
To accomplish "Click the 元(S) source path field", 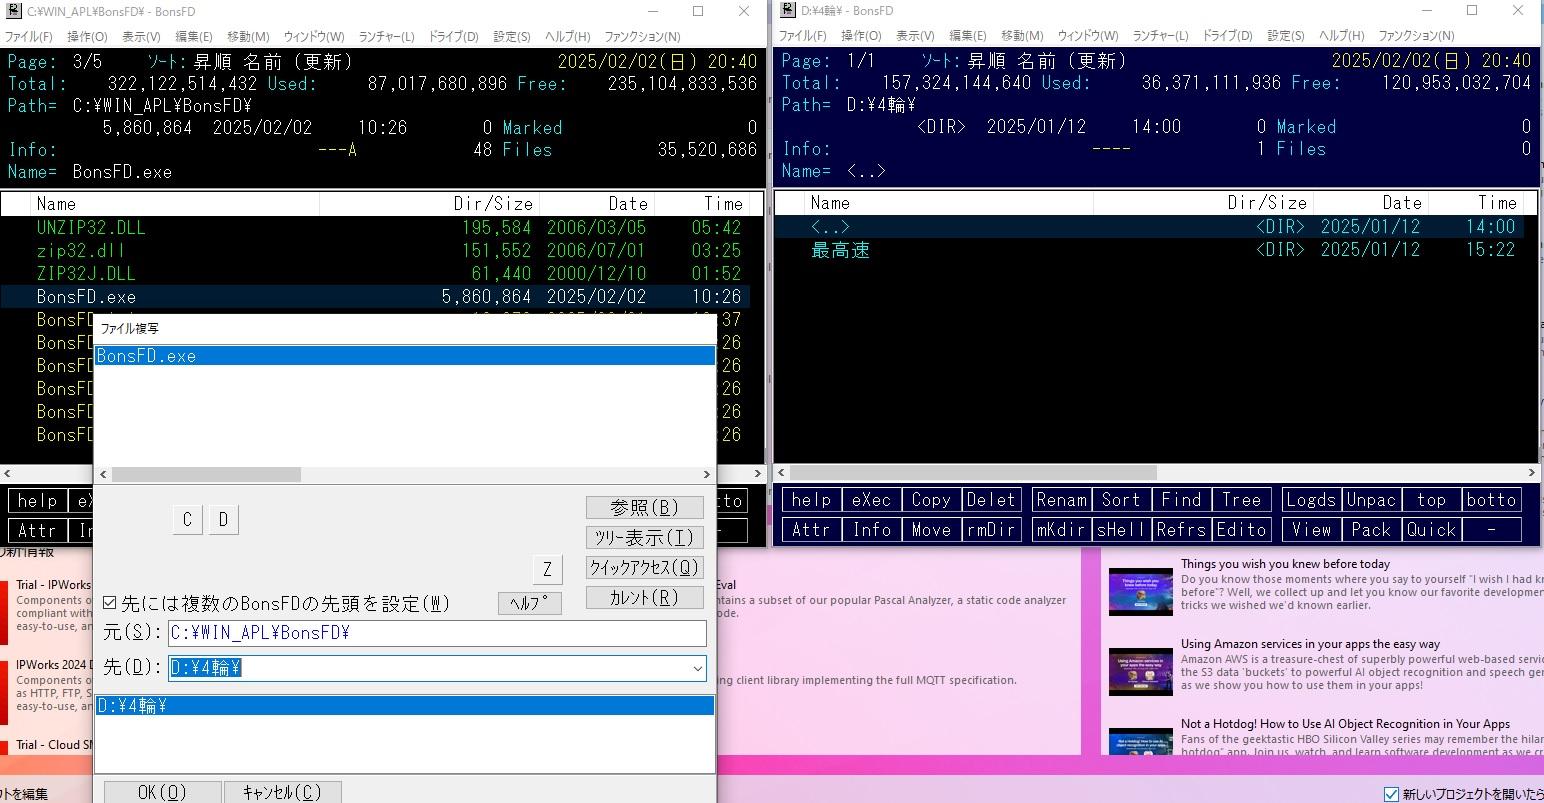I will [437, 633].
